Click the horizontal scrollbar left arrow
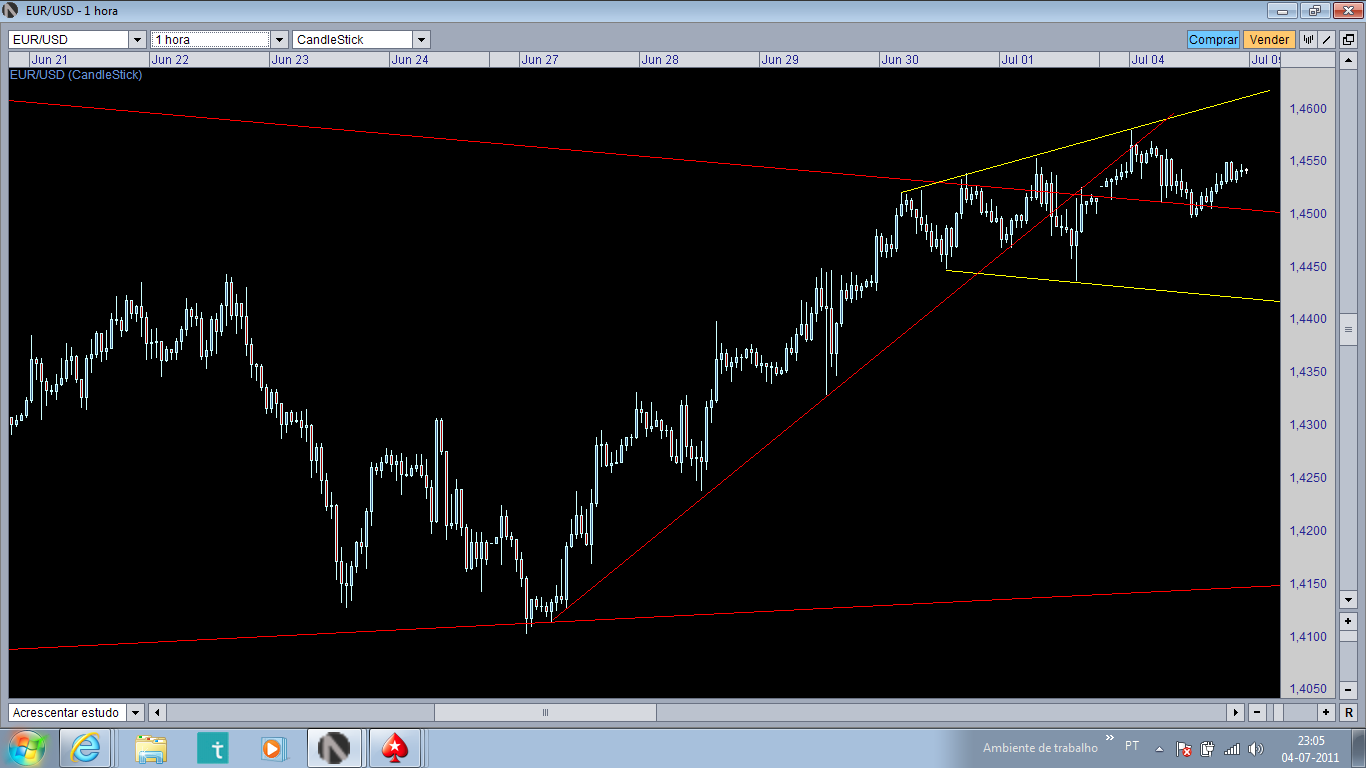This screenshot has width=1366, height=768. click(157, 712)
